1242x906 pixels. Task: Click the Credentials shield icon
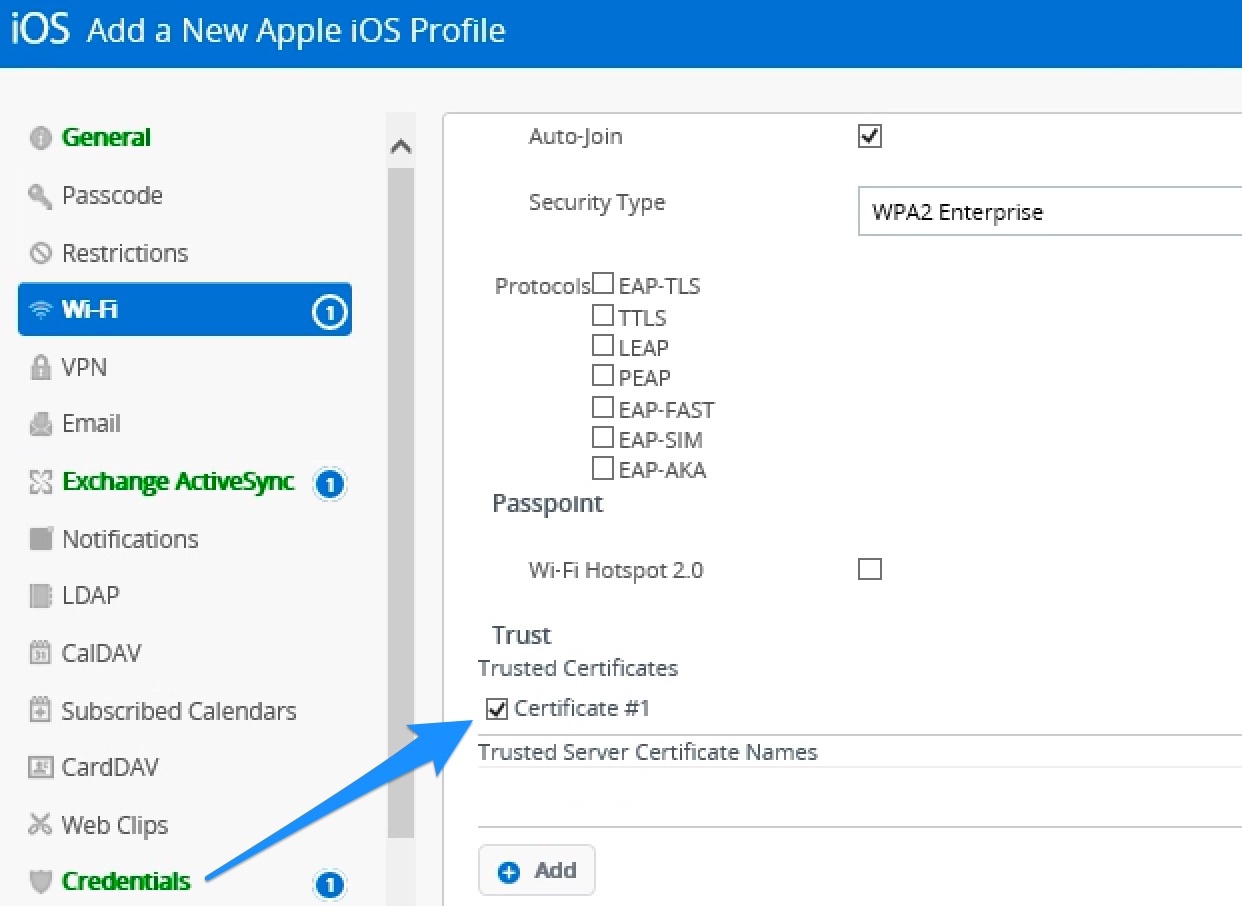point(40,882)
